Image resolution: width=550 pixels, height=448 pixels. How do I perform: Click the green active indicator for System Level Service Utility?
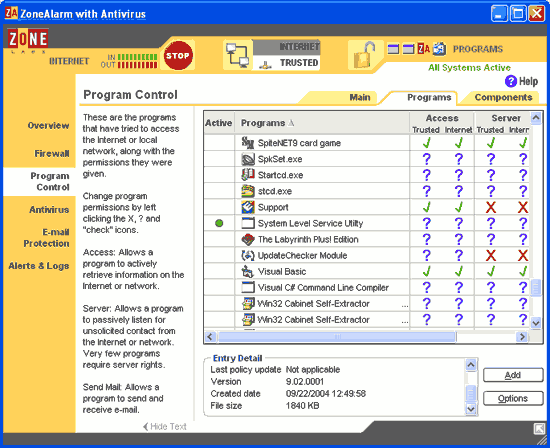pos(219,223)
